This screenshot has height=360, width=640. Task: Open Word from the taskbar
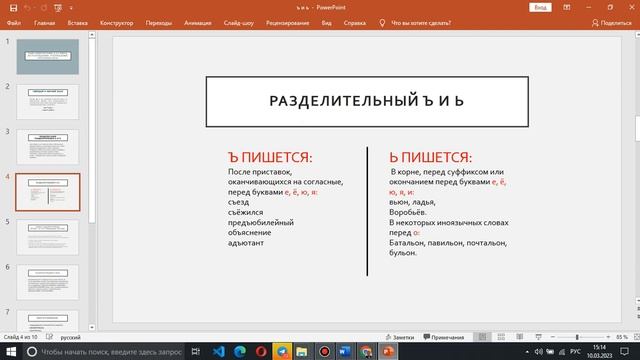point(345,351)
